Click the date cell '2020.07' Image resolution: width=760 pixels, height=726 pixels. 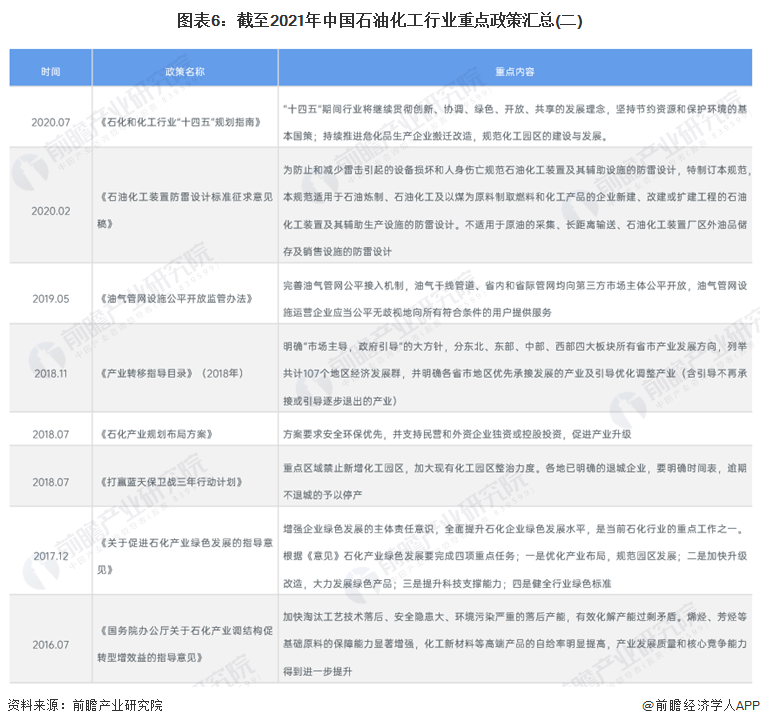(51, 122)
